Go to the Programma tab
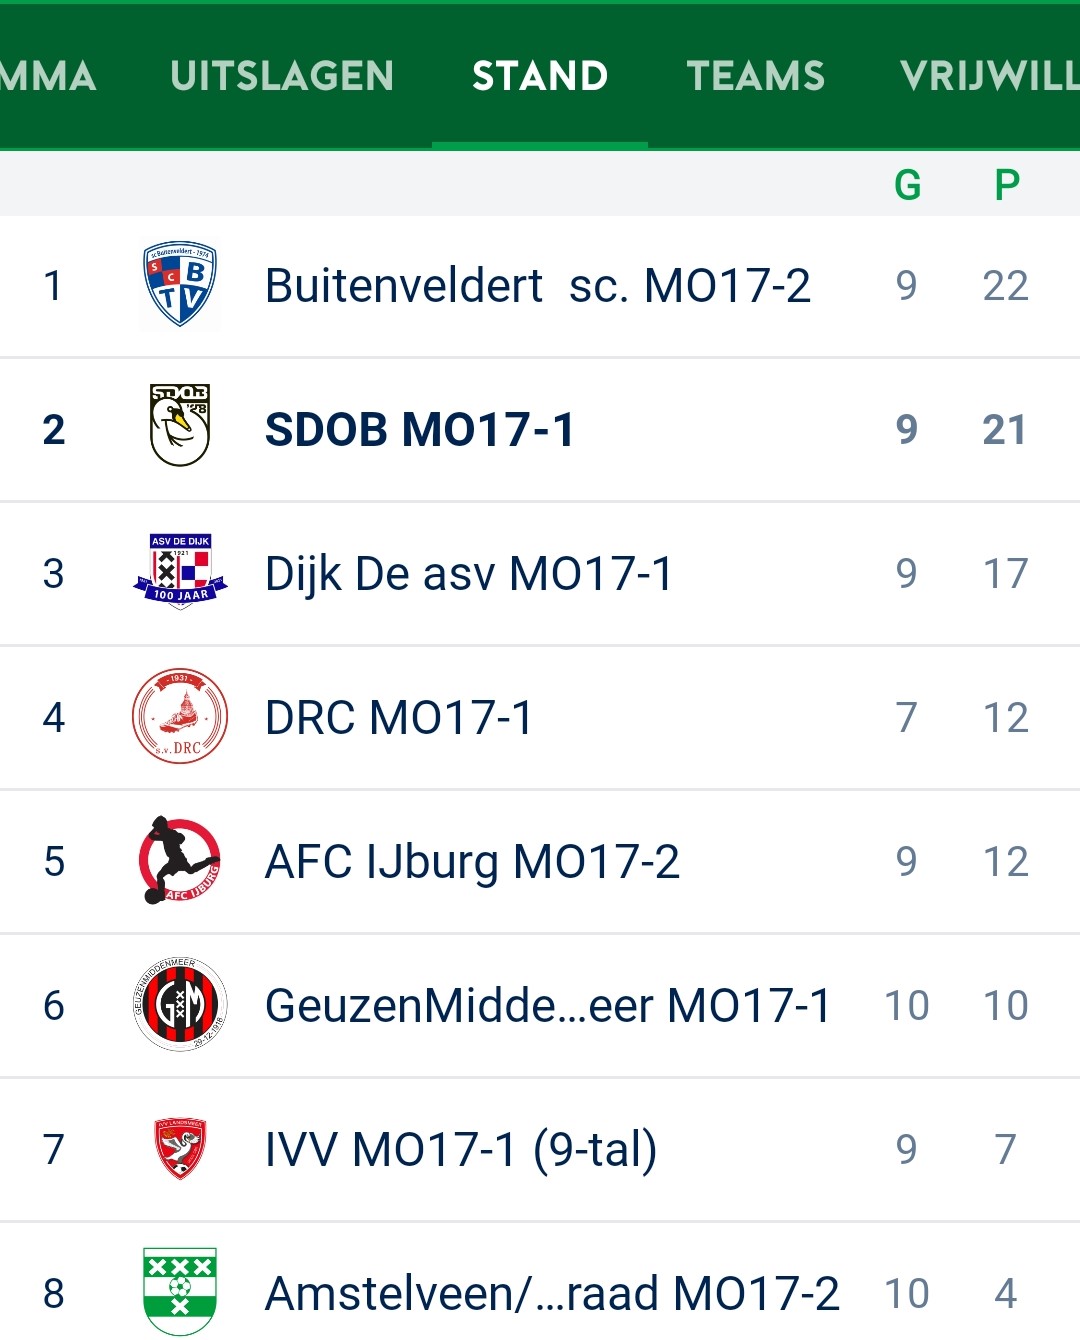The width and height of the screenshot is (1080, 1340). pos(48,76)
